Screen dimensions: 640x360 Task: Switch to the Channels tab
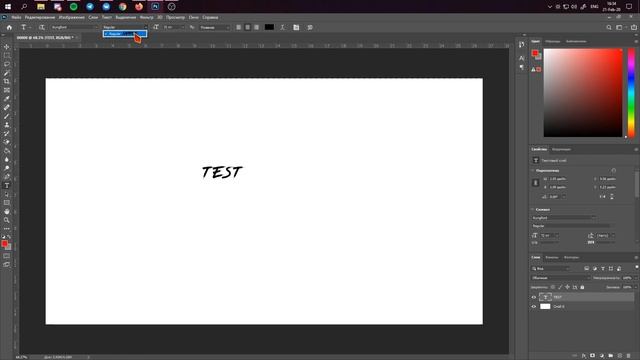pyautogui.click(x=551, y=258)
